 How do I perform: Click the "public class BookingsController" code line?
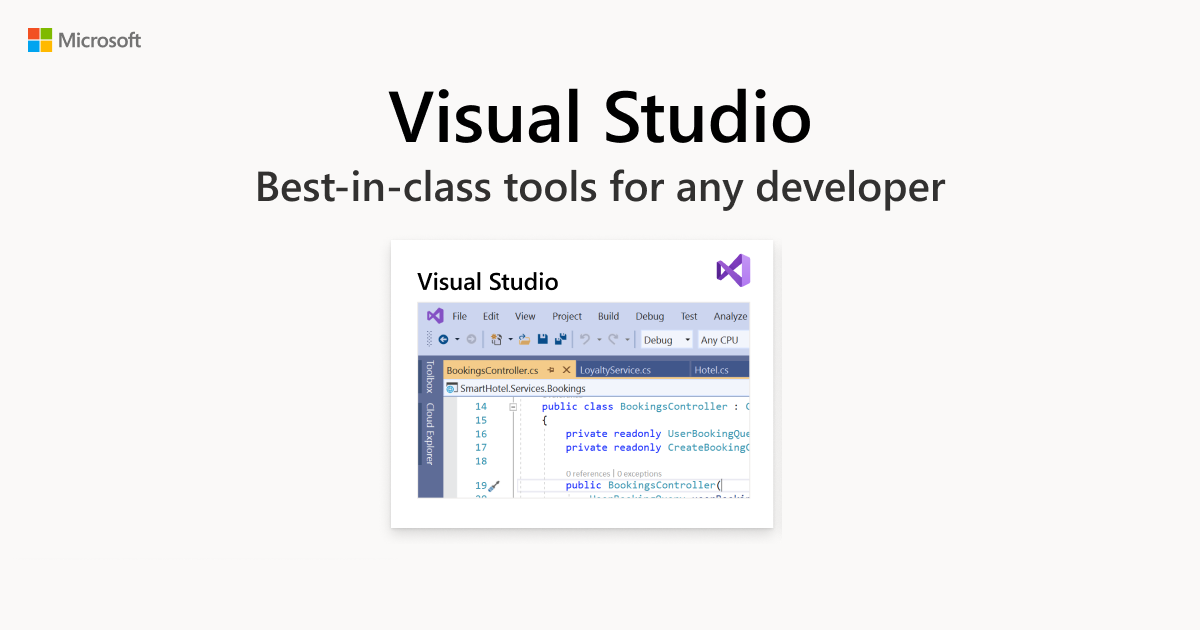coord(646,407)
